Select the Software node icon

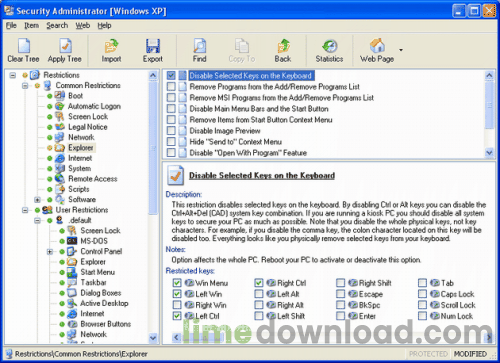(x=60, y=199)
